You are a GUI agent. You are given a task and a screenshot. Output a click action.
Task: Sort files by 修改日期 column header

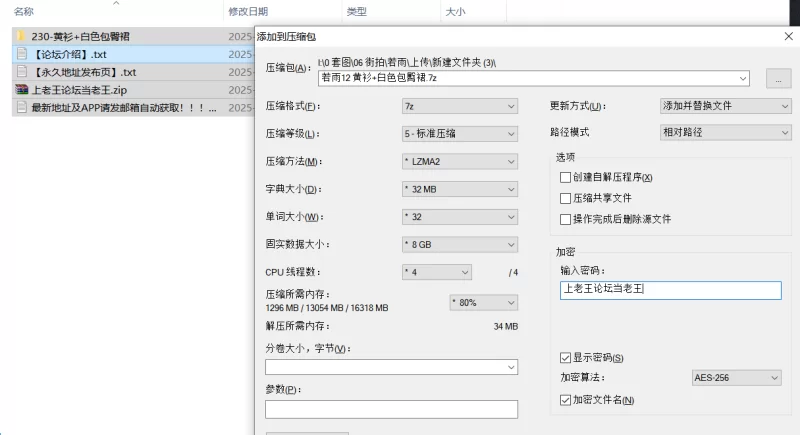tap(248, 11)
